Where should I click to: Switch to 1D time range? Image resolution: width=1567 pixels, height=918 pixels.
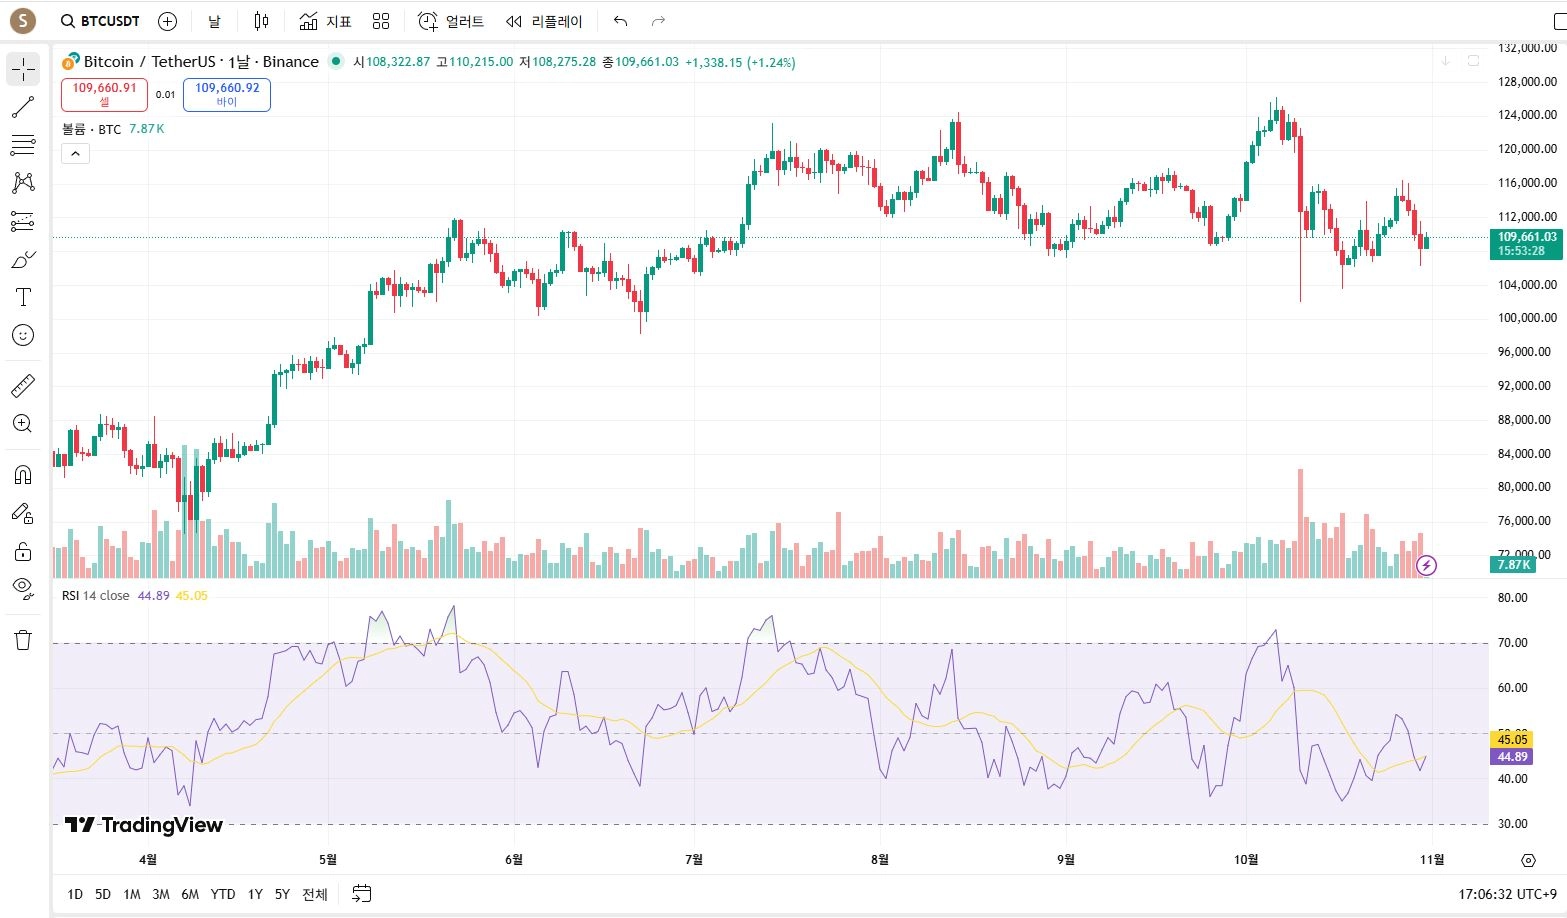pyautogui.click(x=75, y=894)
